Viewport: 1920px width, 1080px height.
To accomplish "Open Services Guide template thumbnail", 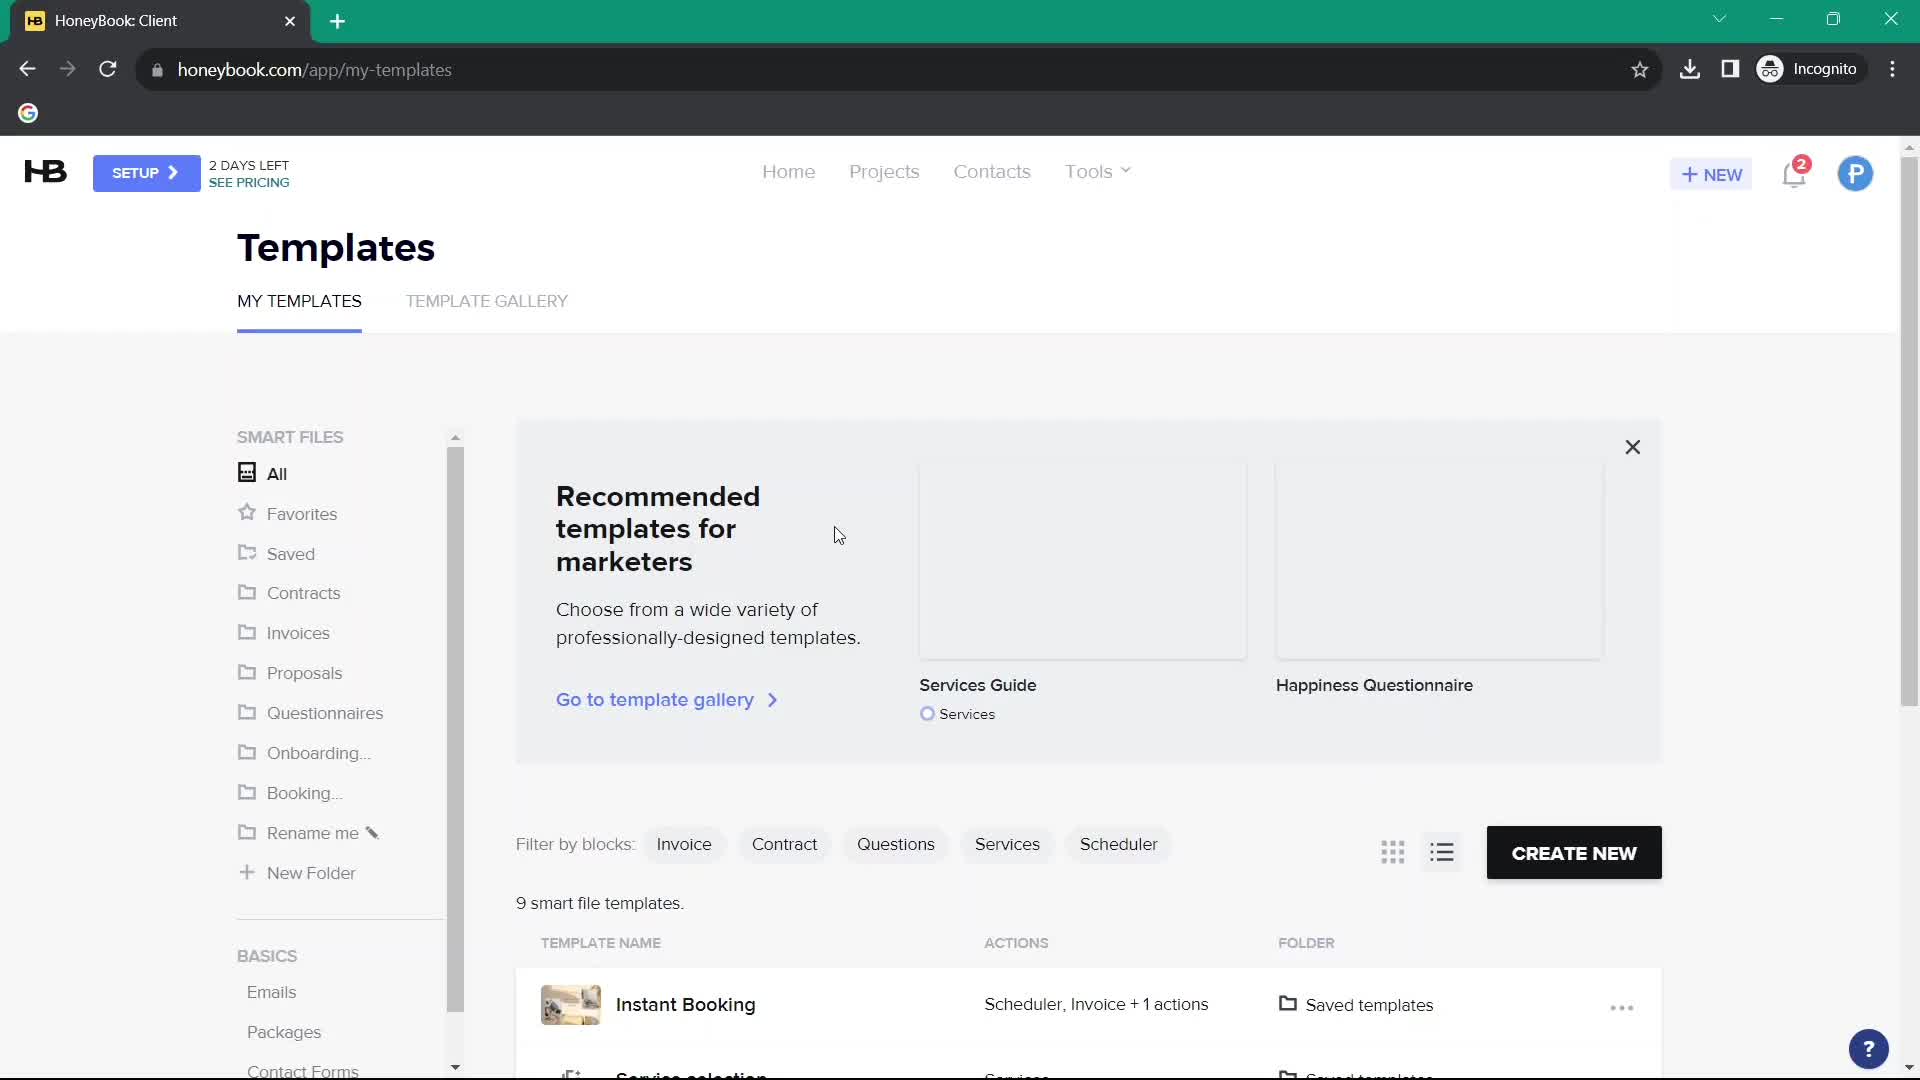I will [x=1082, y=561].
